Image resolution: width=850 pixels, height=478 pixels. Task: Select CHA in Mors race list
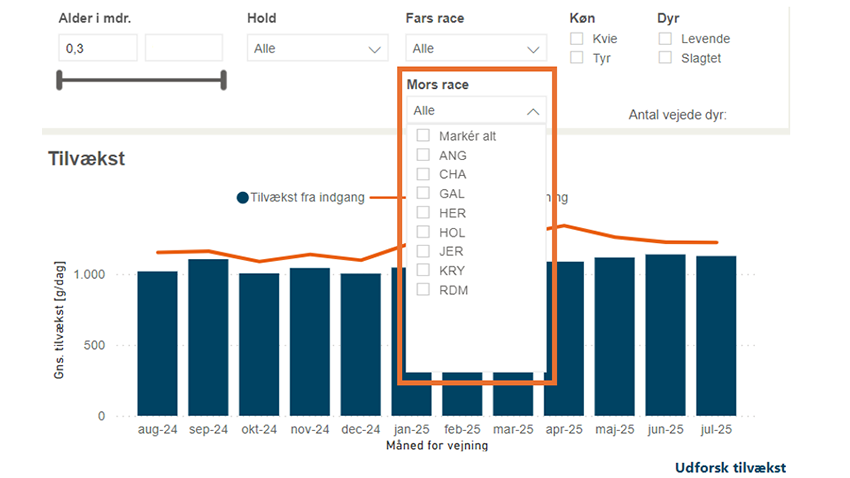coord(424,174)
